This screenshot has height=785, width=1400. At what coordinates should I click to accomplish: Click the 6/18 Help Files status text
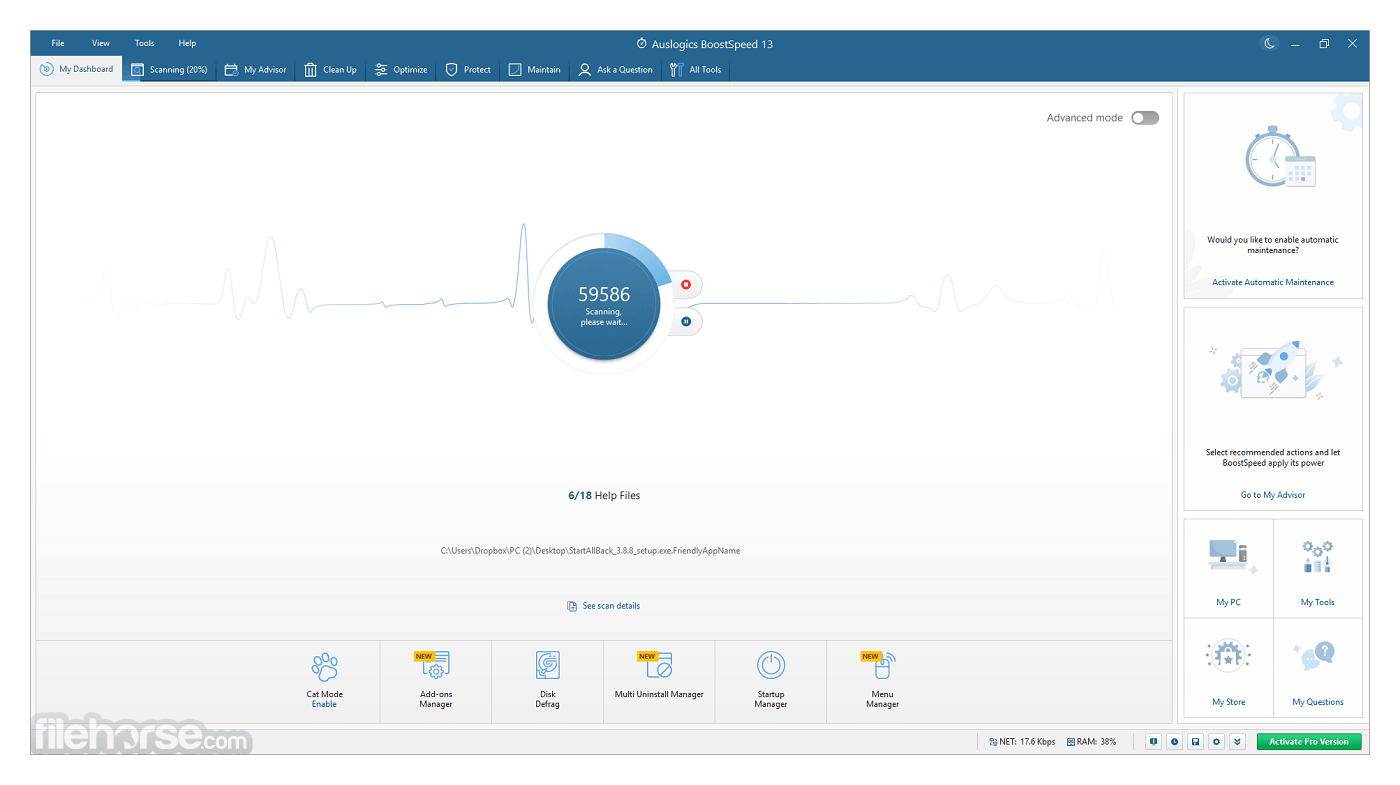604,496
